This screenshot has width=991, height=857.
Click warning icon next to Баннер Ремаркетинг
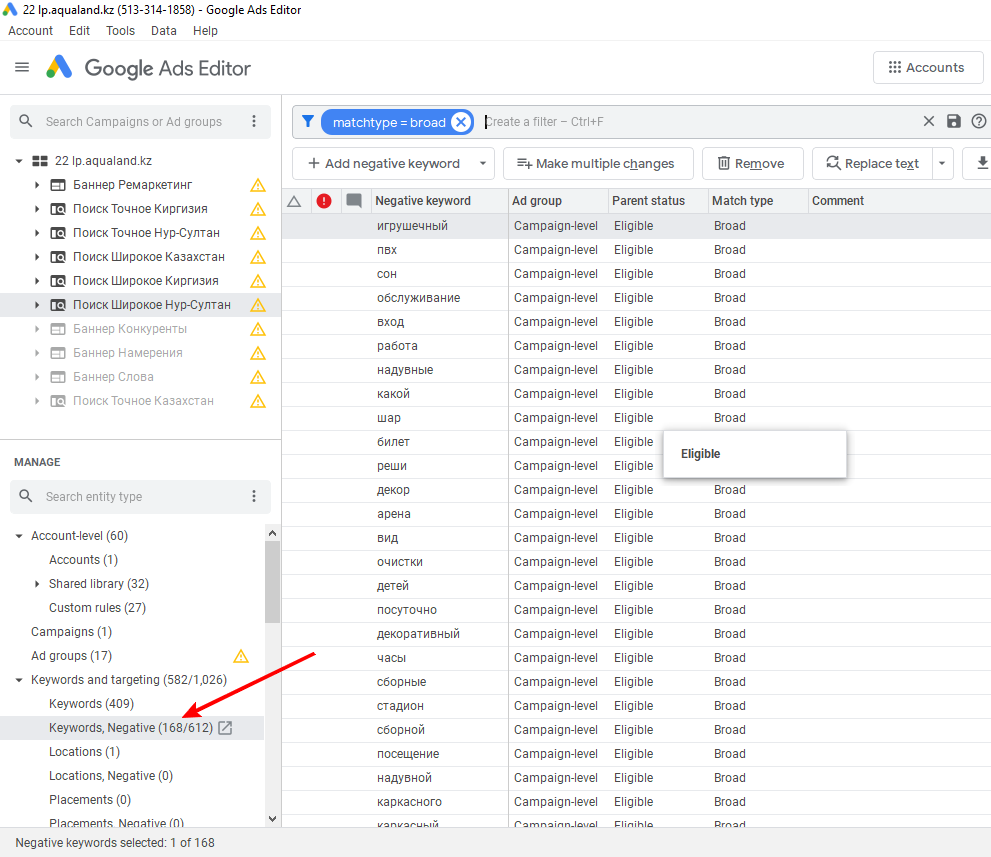point(258,185)
